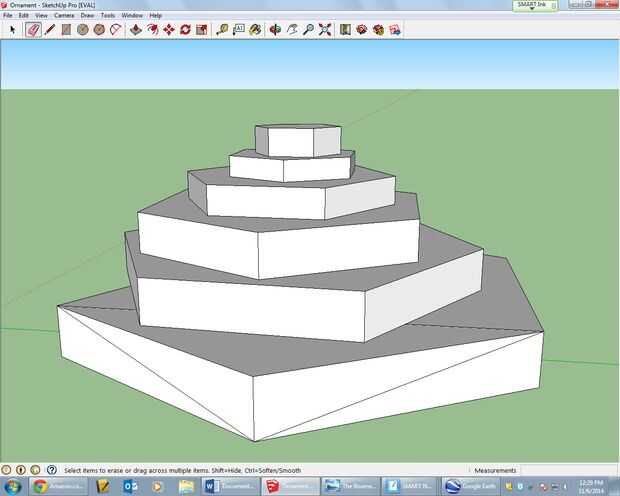
Task: Click the SketchUp taskbar button
Action: (x=291, y=486)
